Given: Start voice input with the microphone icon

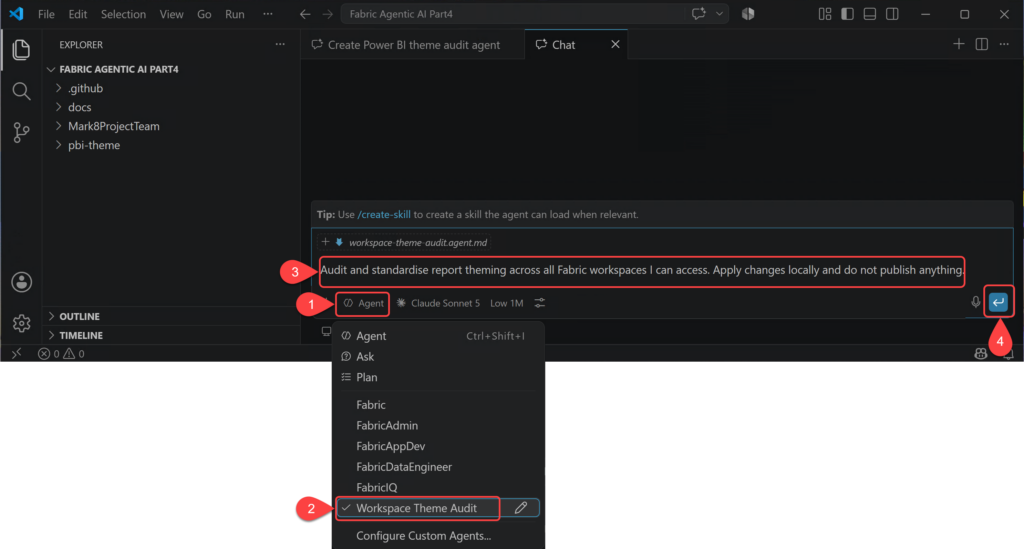Looking at the screenshot, I should [975, 302].
